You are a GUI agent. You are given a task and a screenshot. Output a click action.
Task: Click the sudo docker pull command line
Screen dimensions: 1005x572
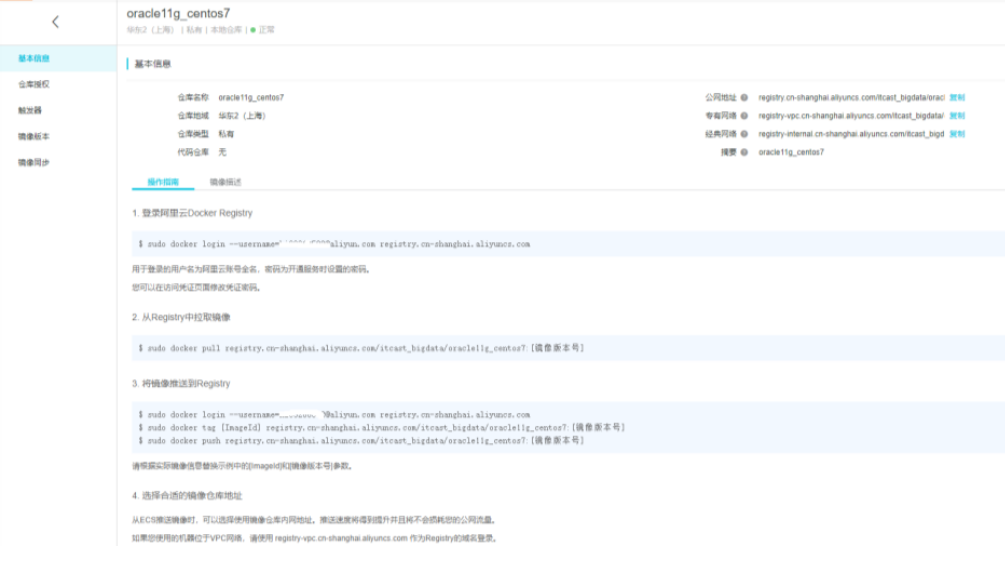361,348
